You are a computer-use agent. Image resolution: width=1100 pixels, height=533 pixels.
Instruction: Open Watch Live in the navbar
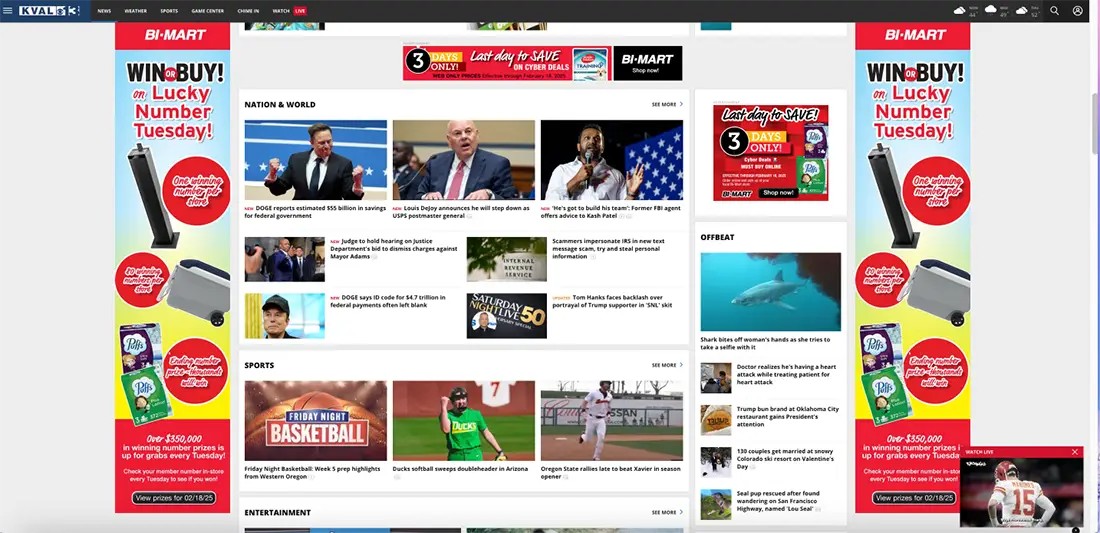tap(289, 11)
